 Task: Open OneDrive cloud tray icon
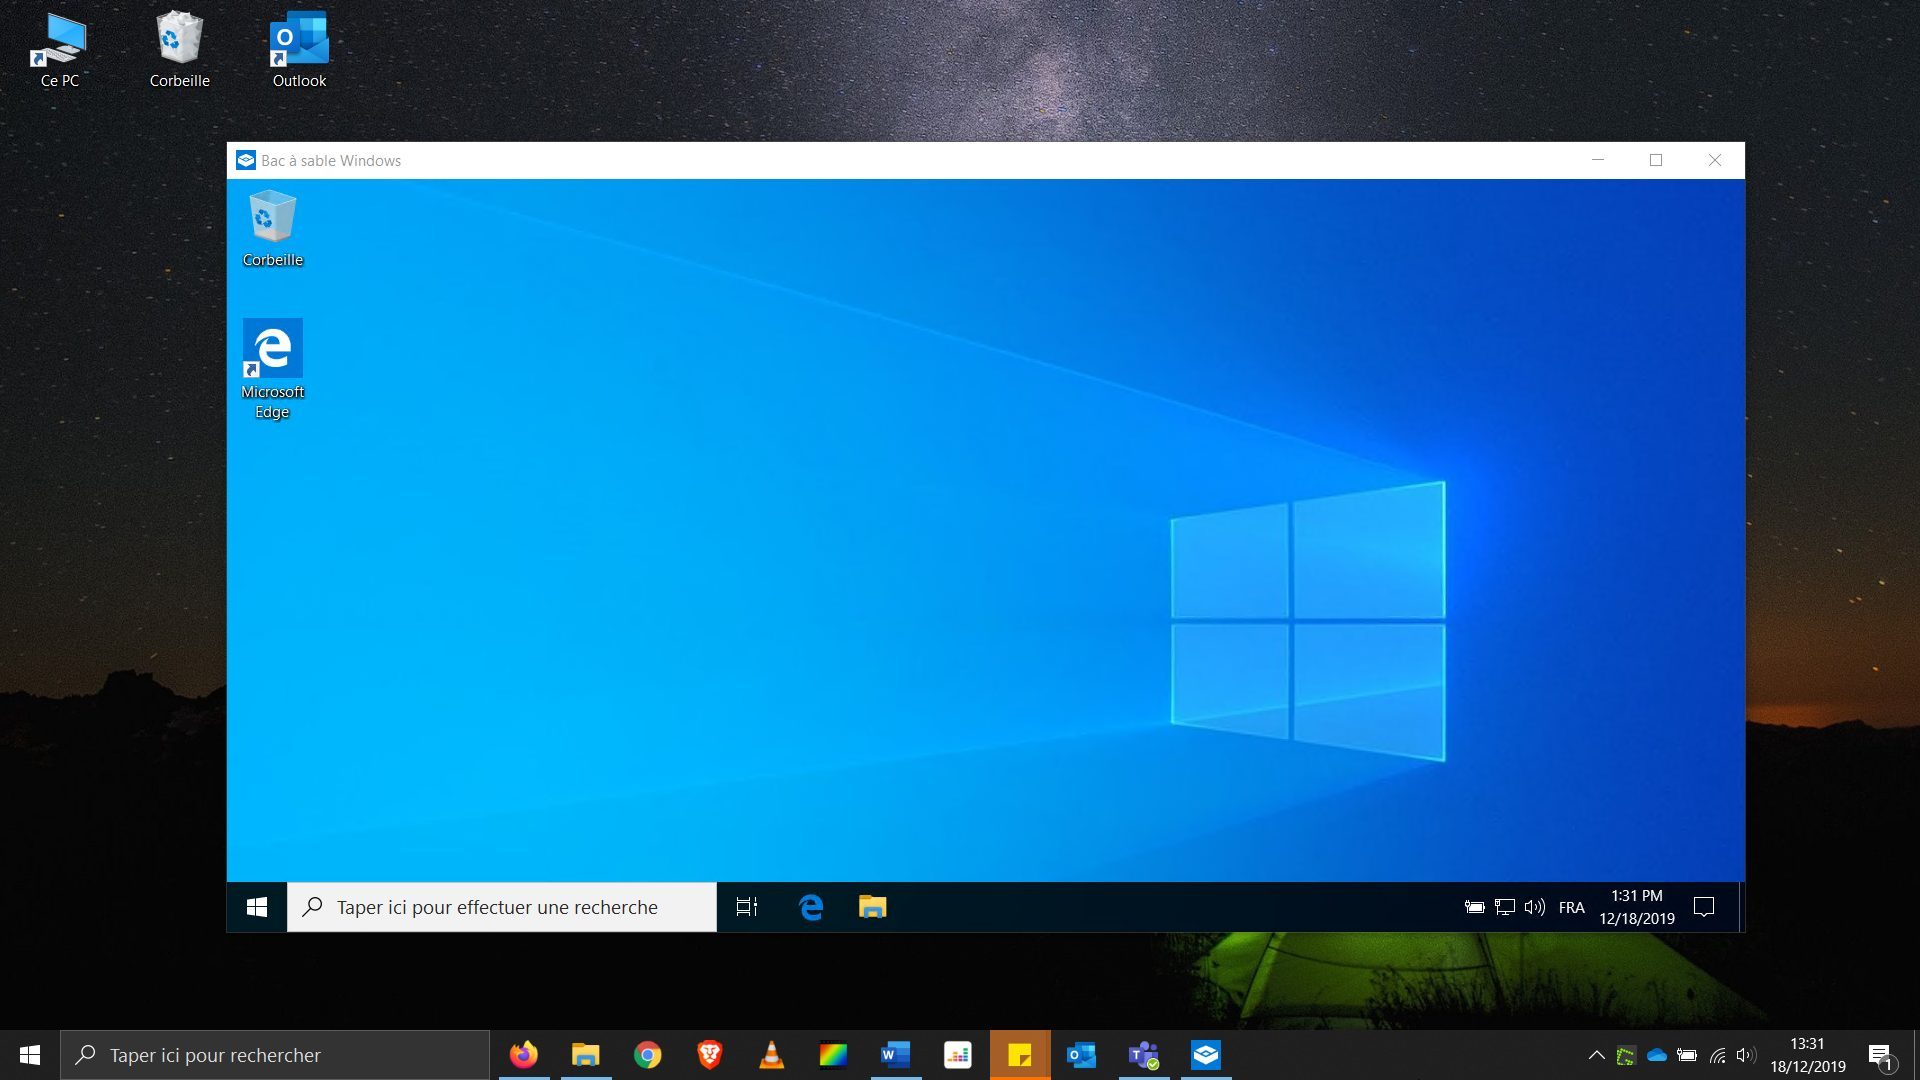pos(1657,1055)
